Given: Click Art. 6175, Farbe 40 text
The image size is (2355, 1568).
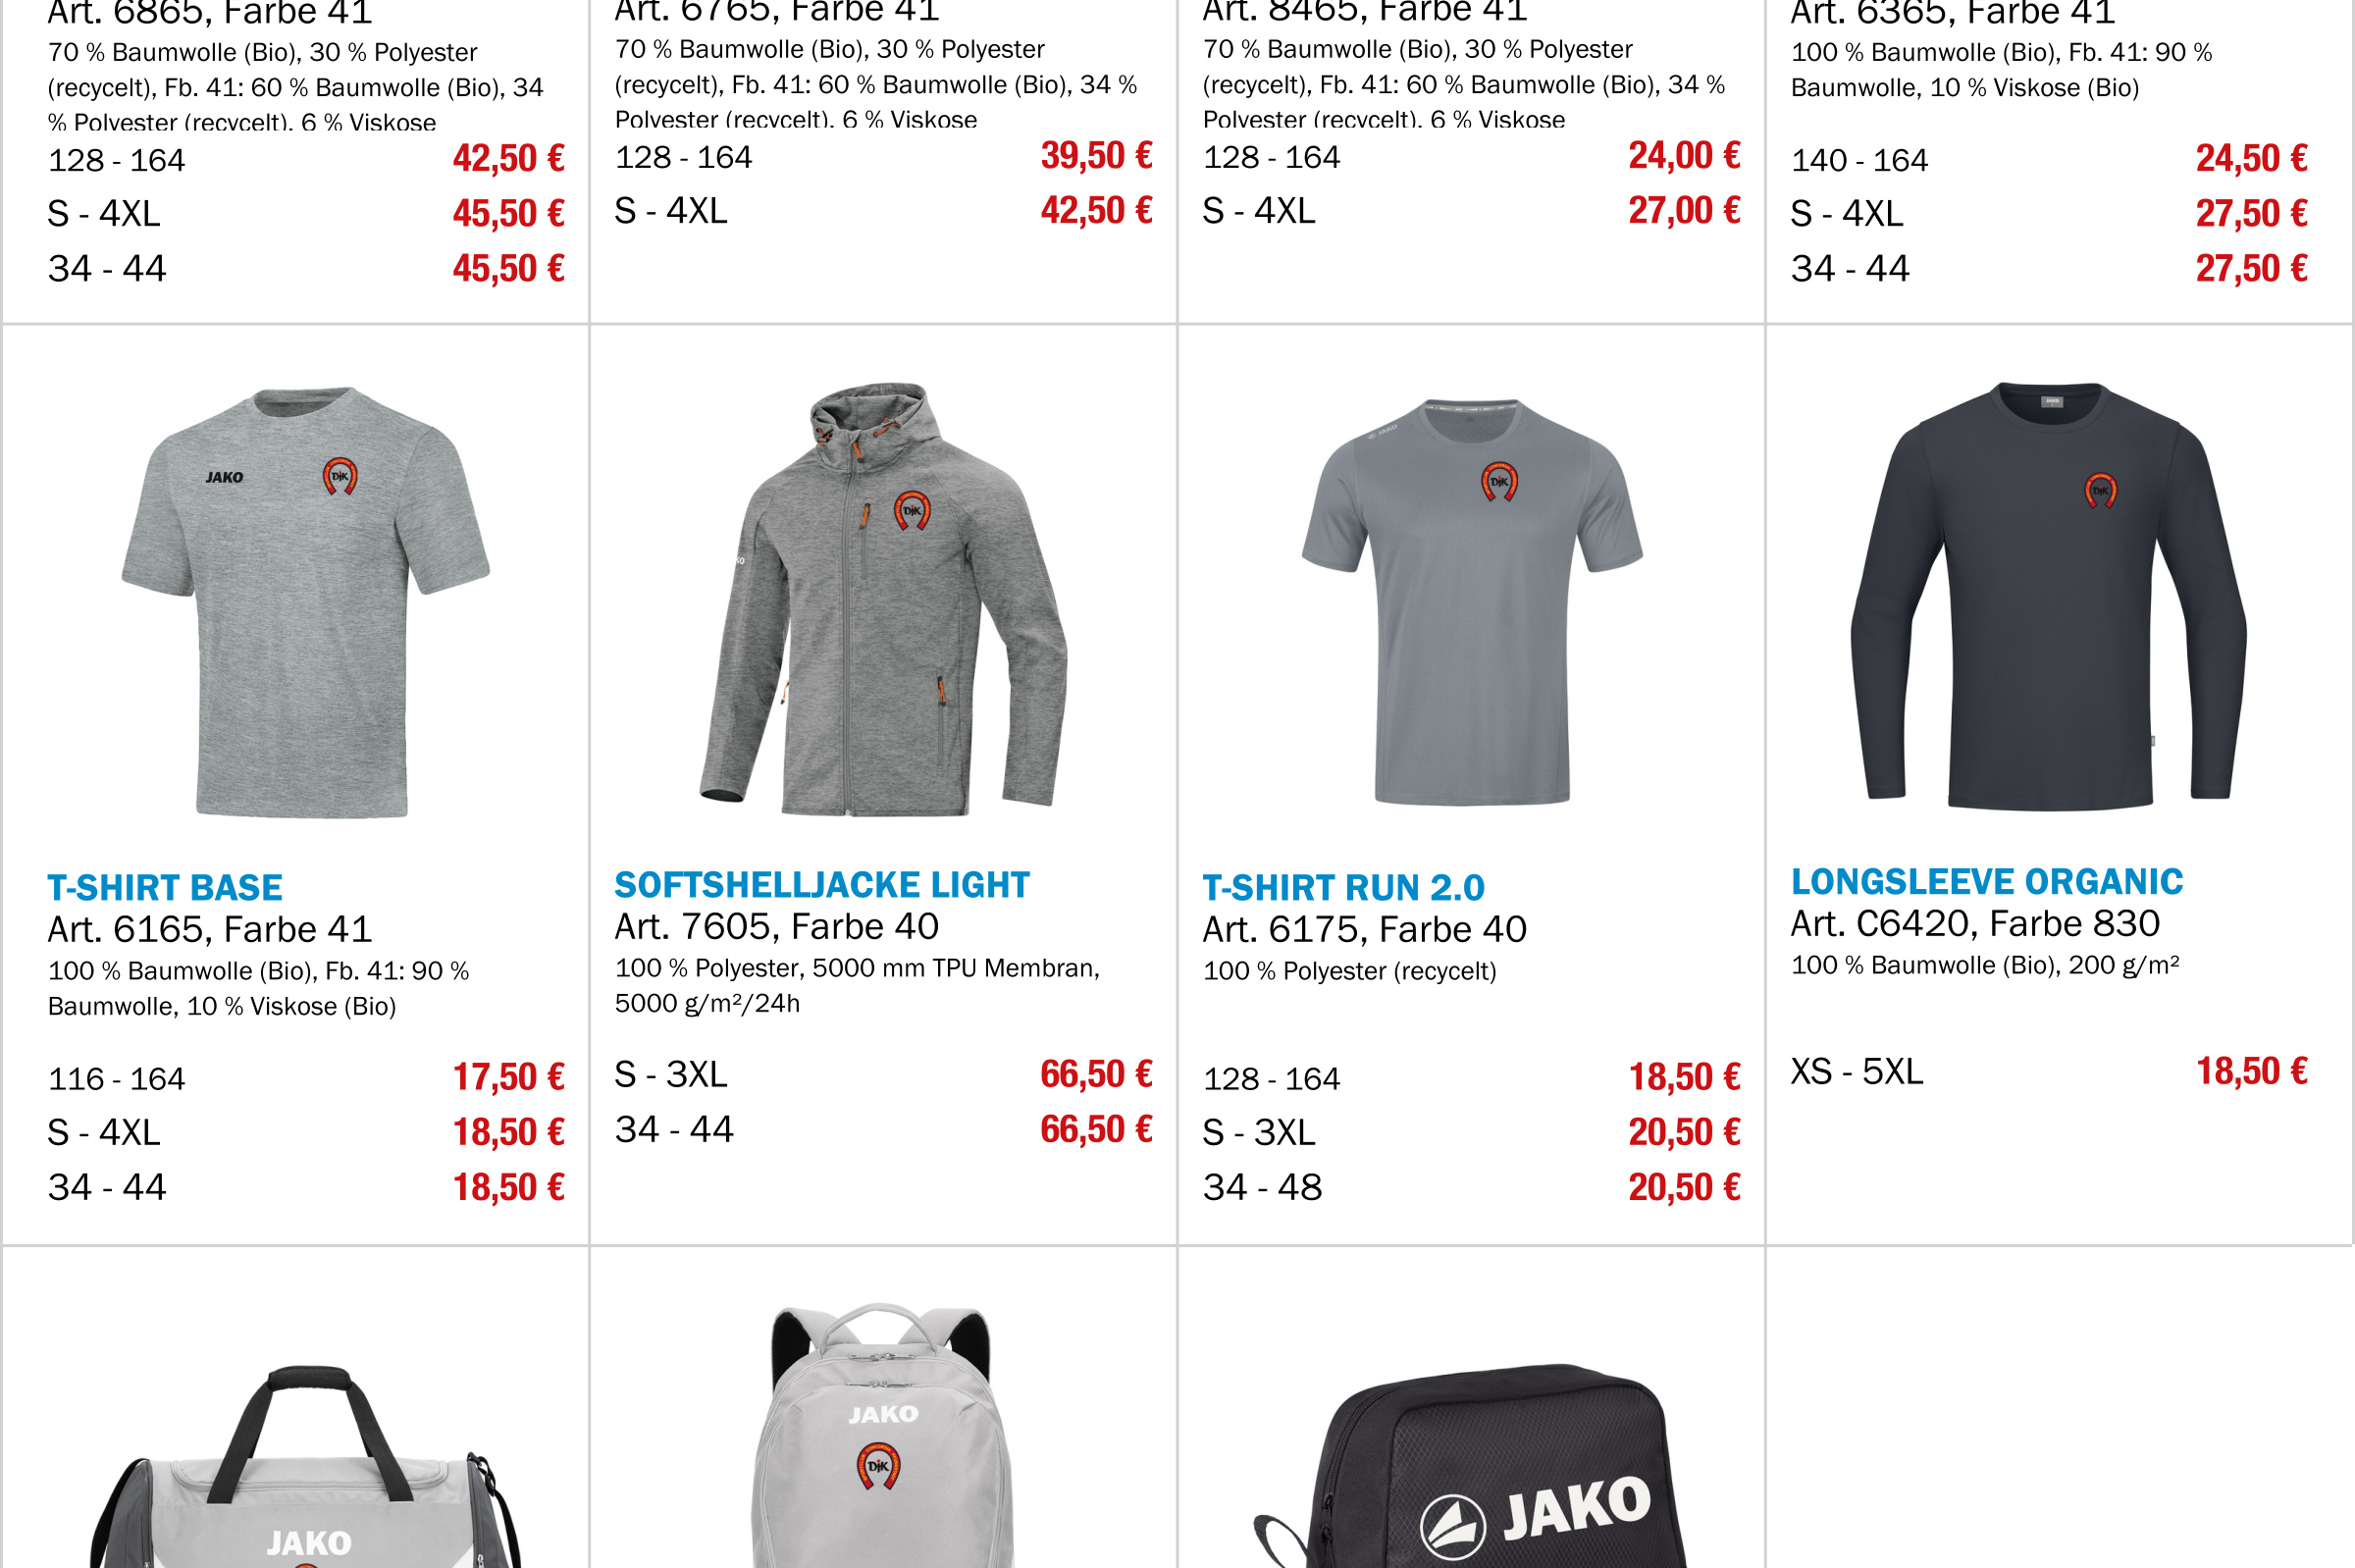Looking at the screenshot, I should click(1364, 929).
